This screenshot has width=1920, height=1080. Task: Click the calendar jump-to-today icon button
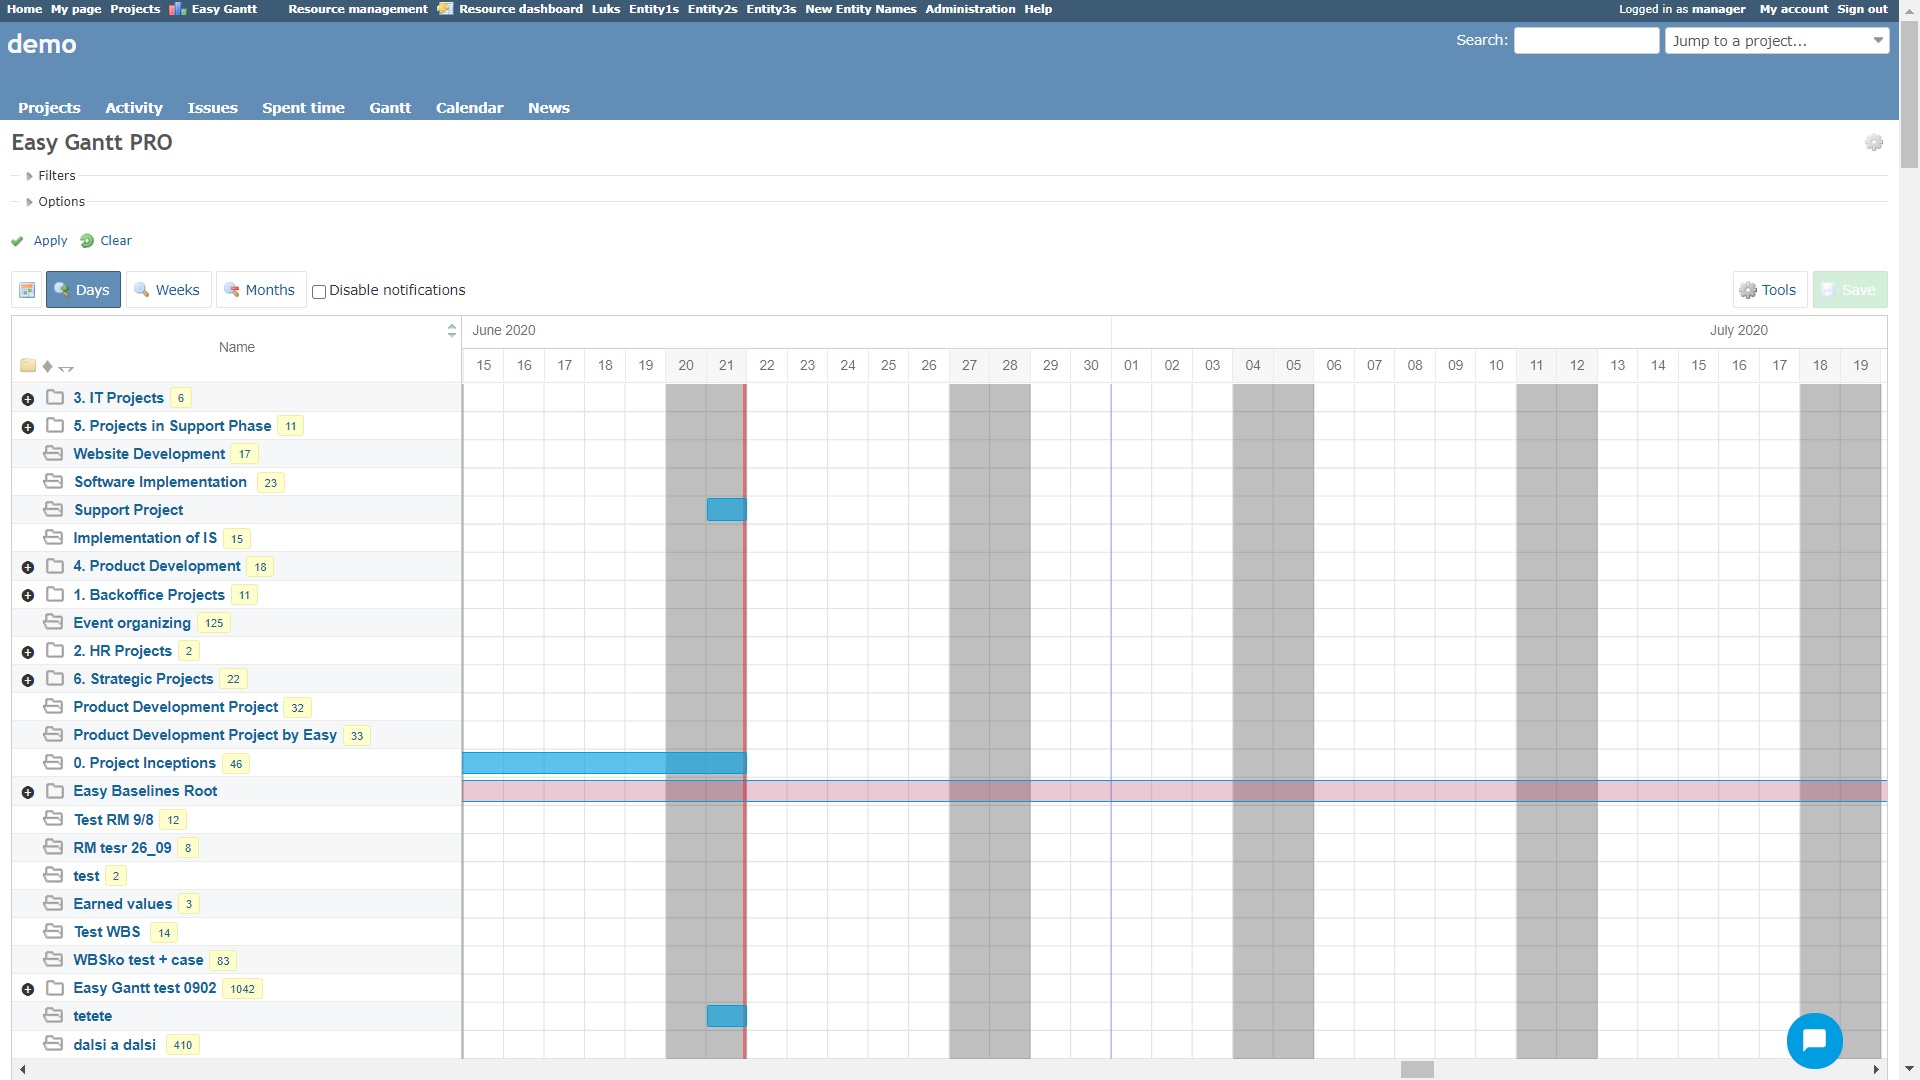pyautogui.click(x=27, y=290)
